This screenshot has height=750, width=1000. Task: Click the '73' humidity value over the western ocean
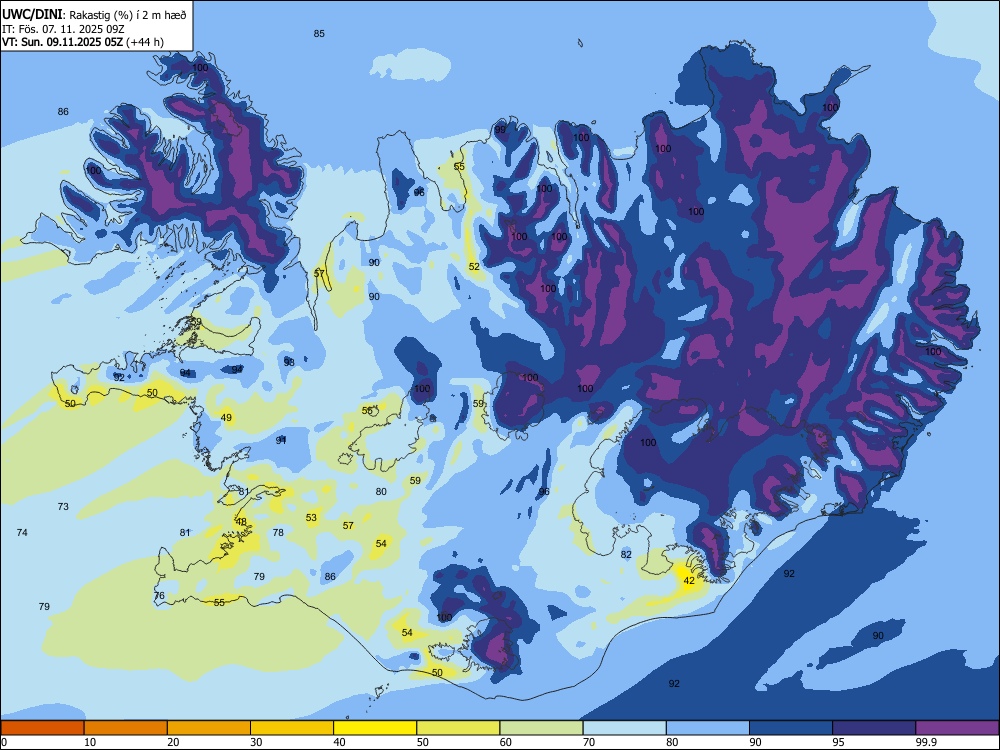(62, 507)
